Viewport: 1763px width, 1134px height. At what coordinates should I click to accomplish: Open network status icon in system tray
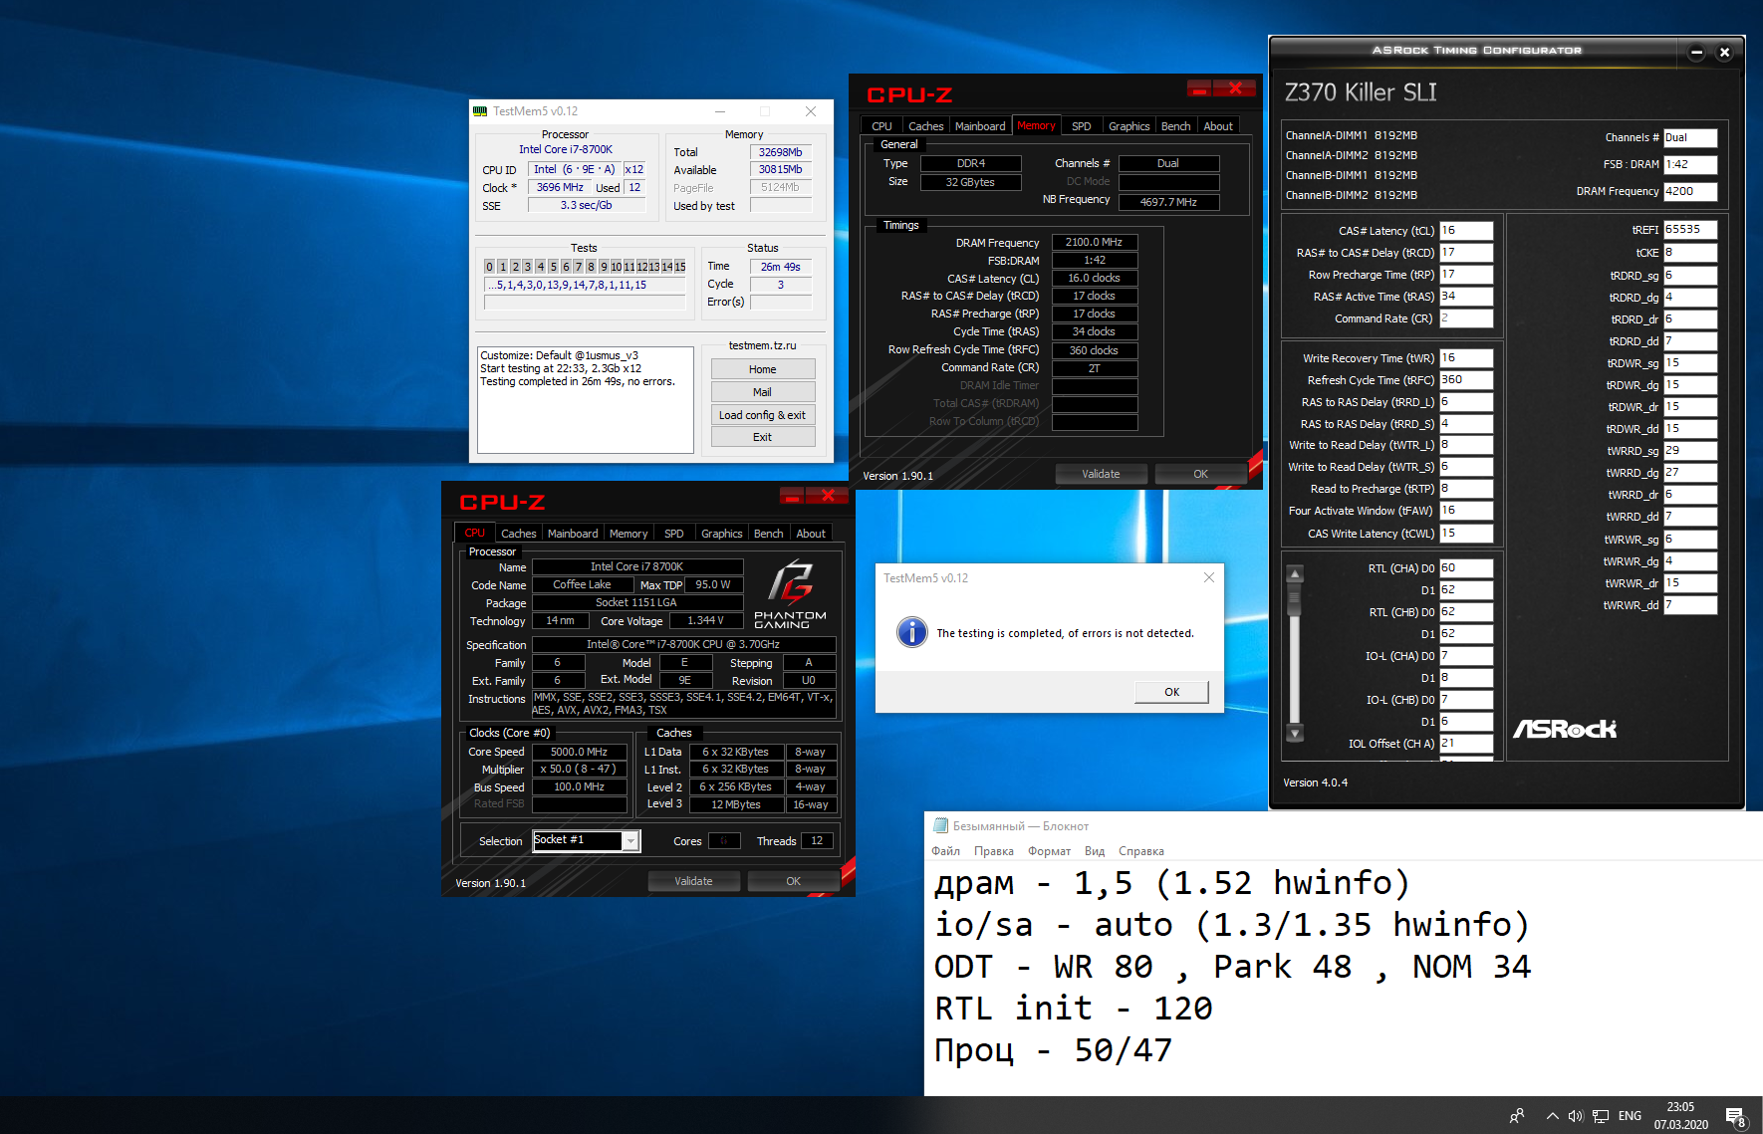pyautogui.click(x=1600, y=1116)
